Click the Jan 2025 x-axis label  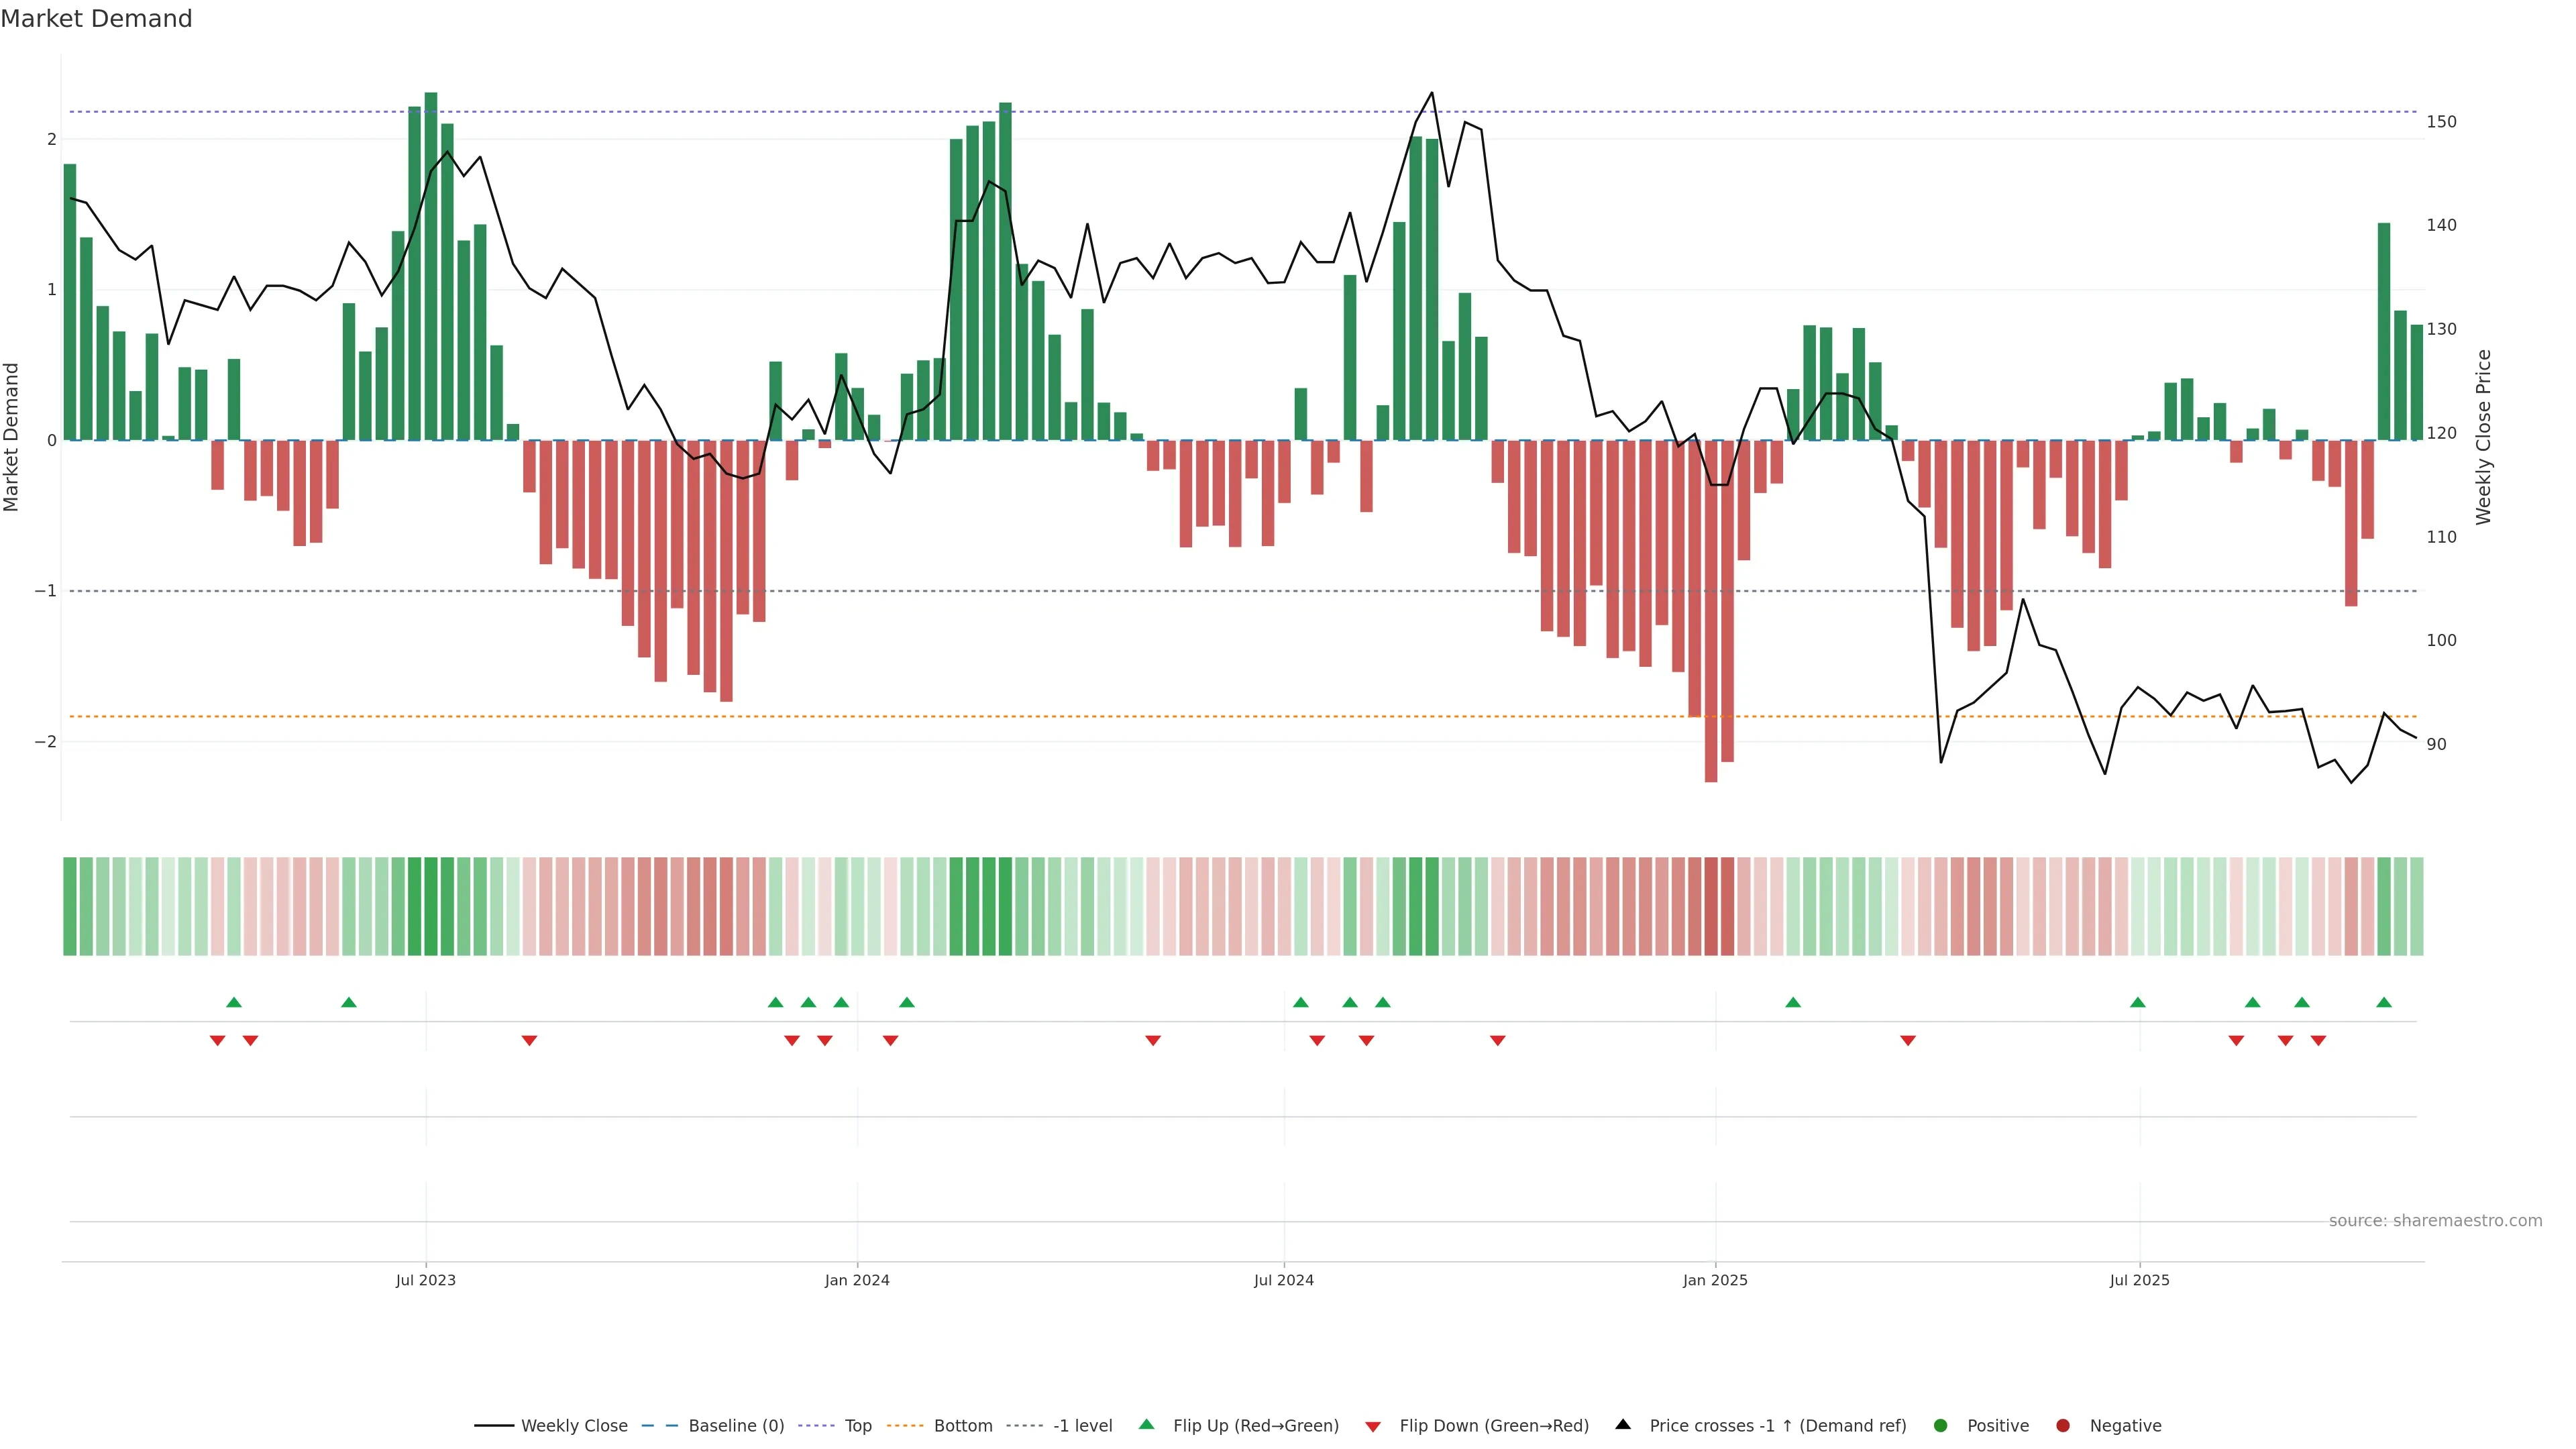click(1715, 1280)
